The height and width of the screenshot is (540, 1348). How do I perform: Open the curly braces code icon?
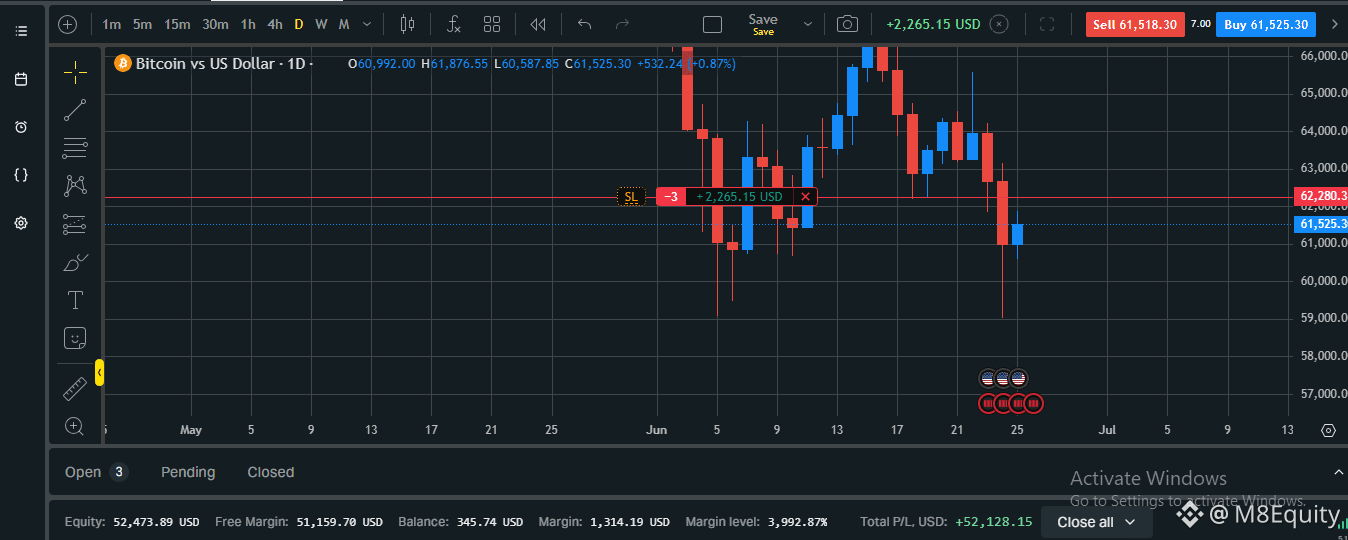[x=21, y=175]
